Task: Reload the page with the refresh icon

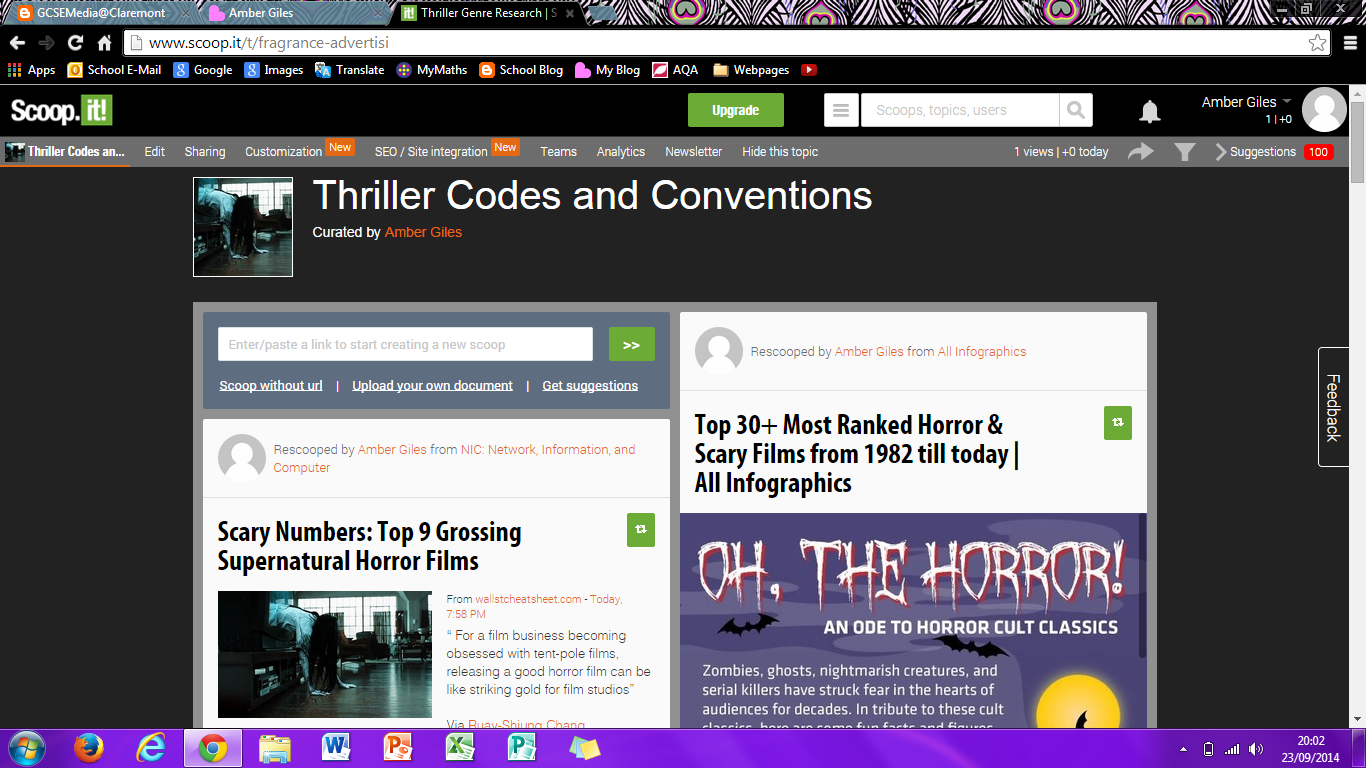Action: point(75,43)
